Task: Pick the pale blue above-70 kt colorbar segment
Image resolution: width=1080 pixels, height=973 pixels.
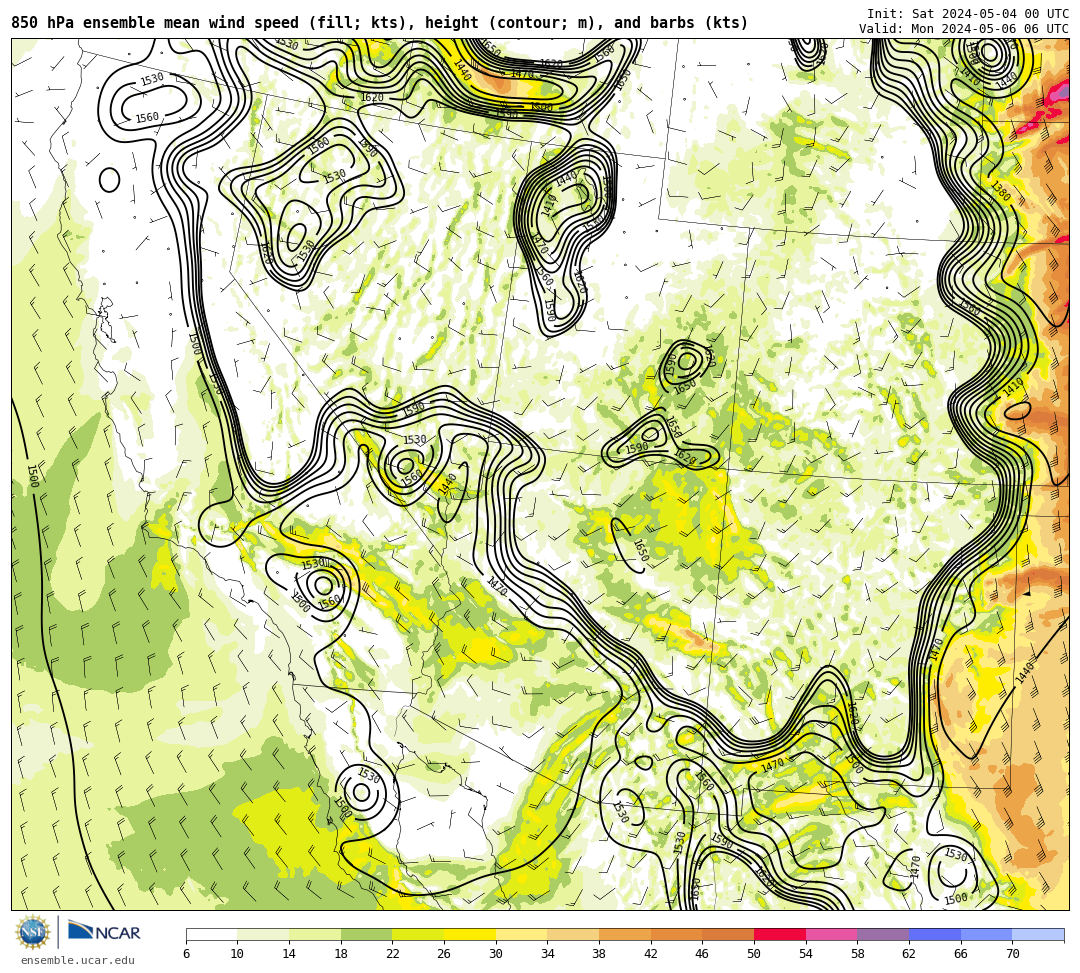Action: [1038, 934]
